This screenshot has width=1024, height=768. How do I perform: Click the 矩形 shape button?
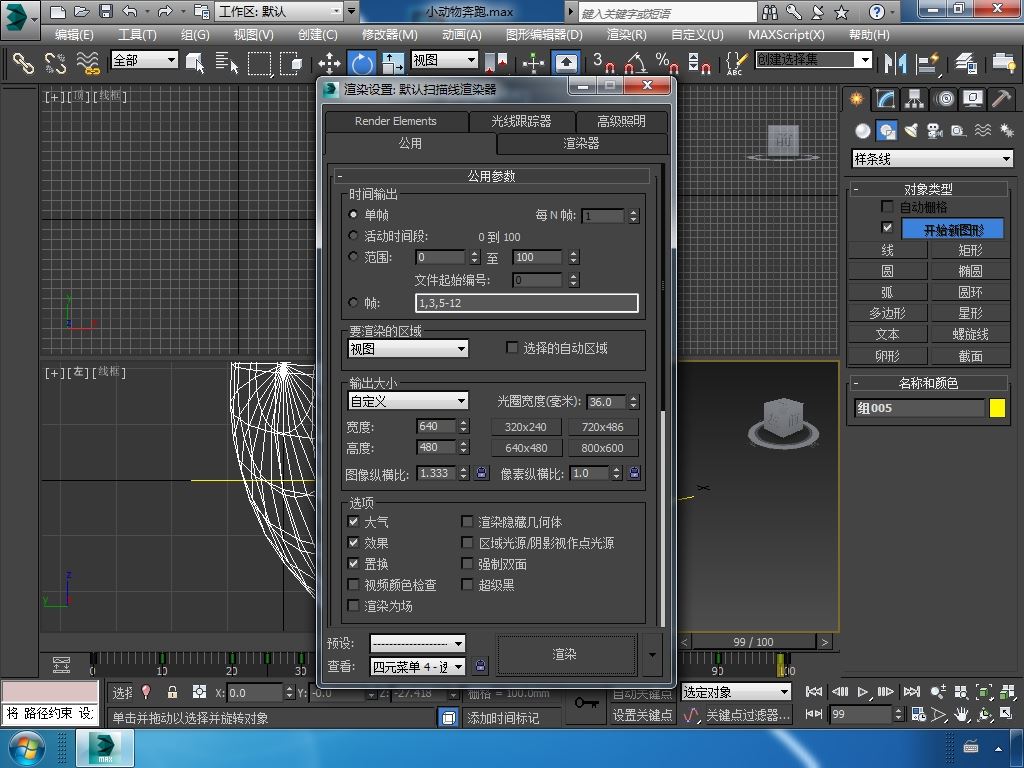tap(970, 250)
